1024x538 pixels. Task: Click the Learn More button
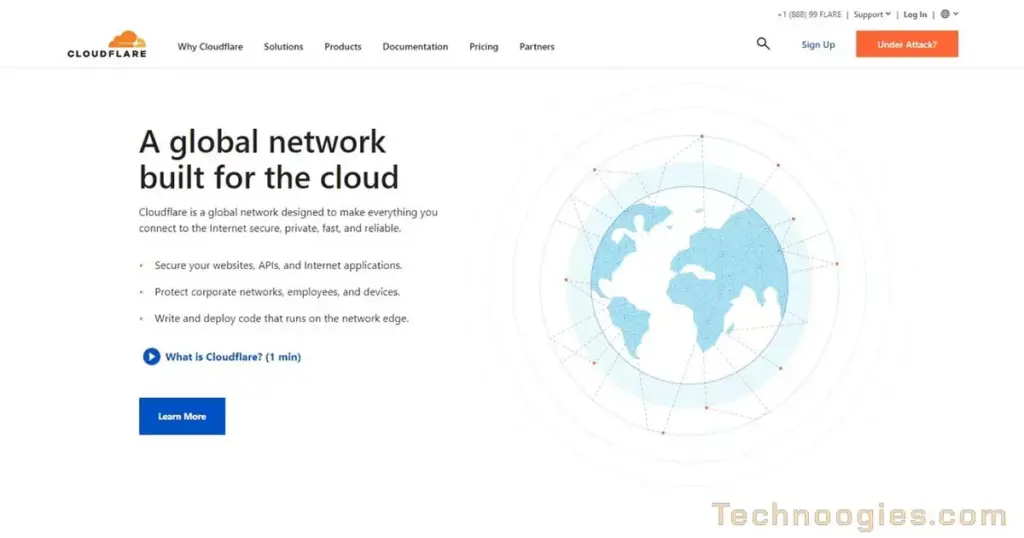point(182,416)
